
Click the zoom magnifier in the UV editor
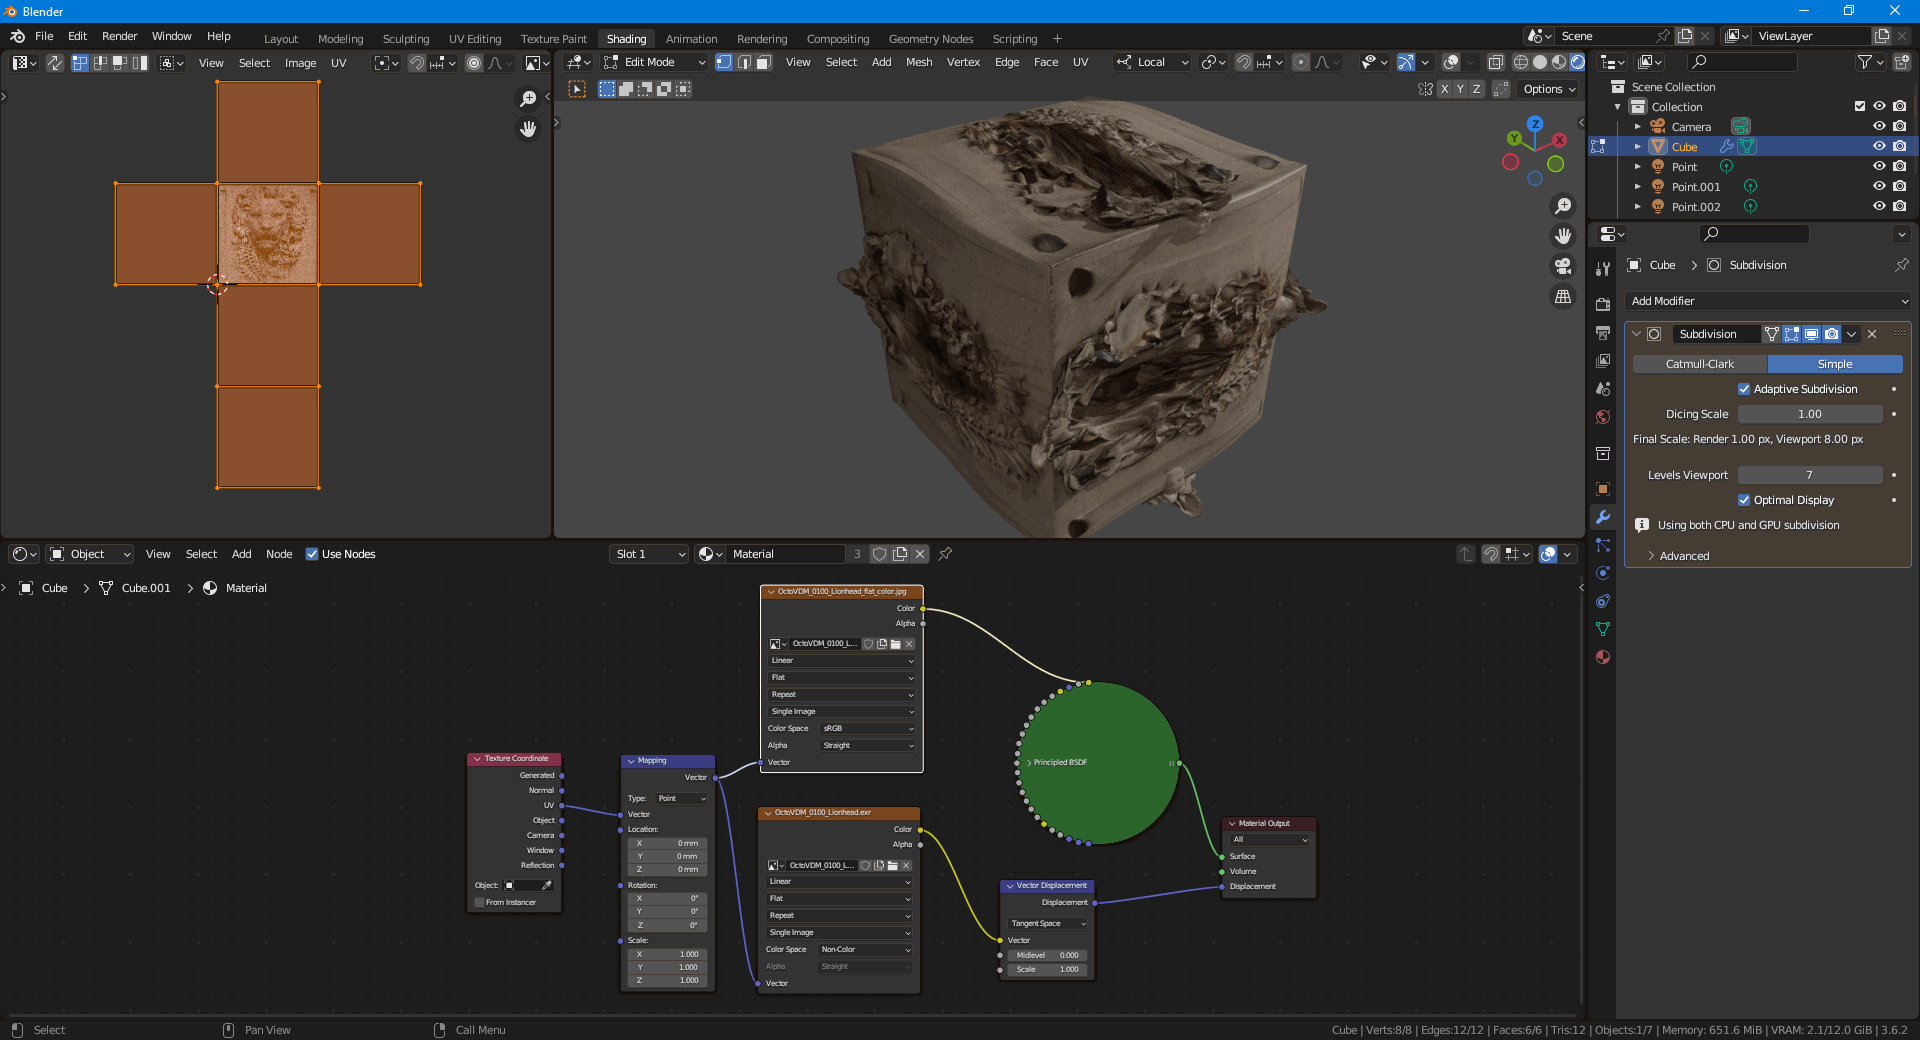tap(528, 98)
